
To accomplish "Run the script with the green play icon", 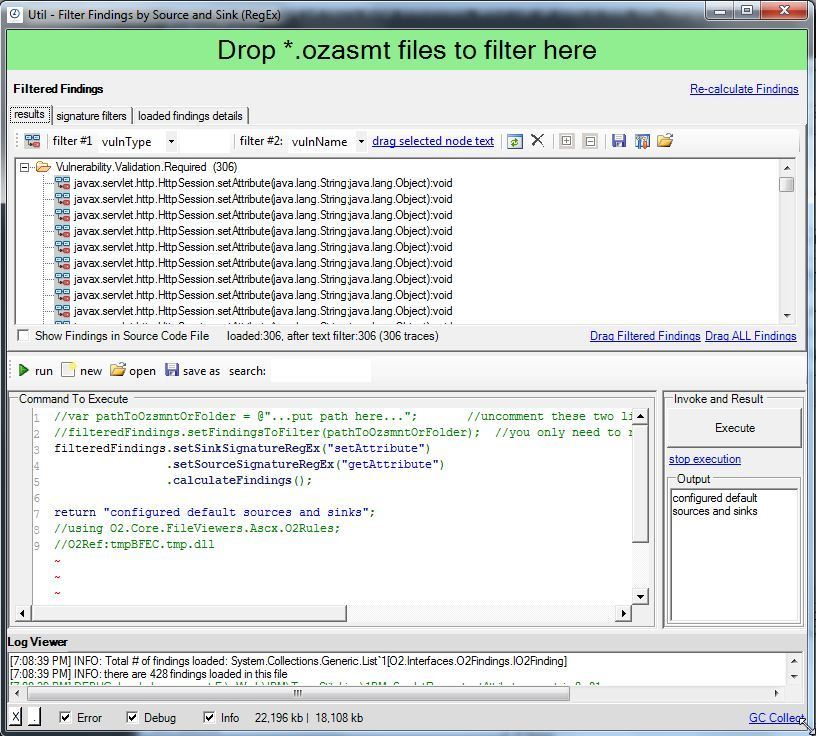I will point(24,371).
